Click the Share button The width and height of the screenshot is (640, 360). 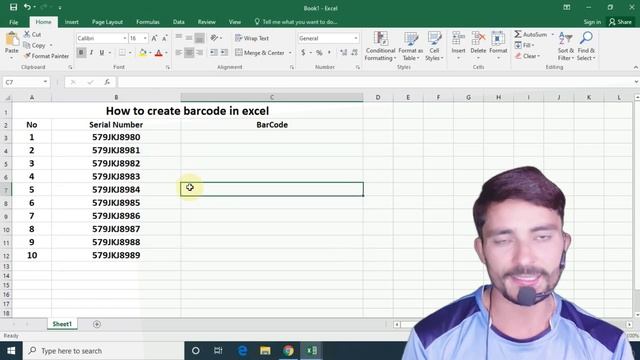(620, 22)
